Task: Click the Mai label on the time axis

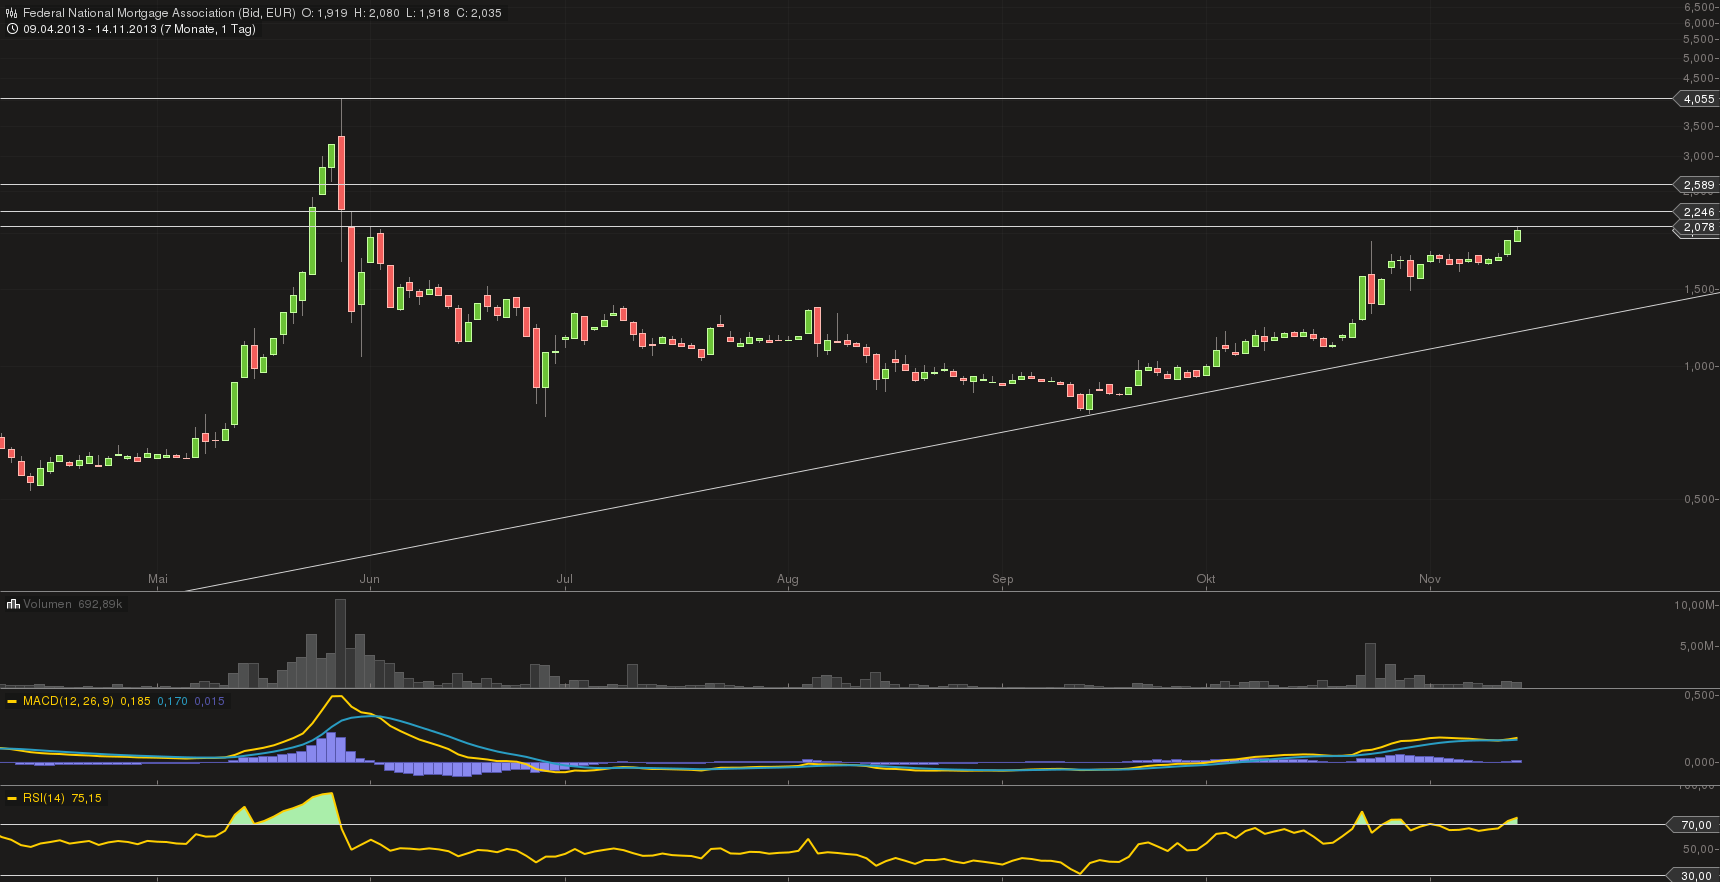Action: (x=158, y=579)
